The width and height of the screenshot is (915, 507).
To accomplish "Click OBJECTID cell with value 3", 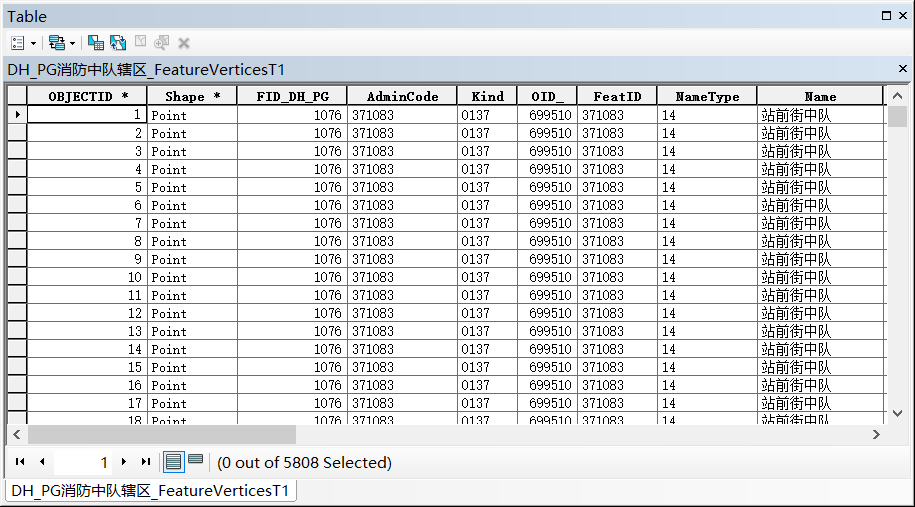I will tap(87, 151).
